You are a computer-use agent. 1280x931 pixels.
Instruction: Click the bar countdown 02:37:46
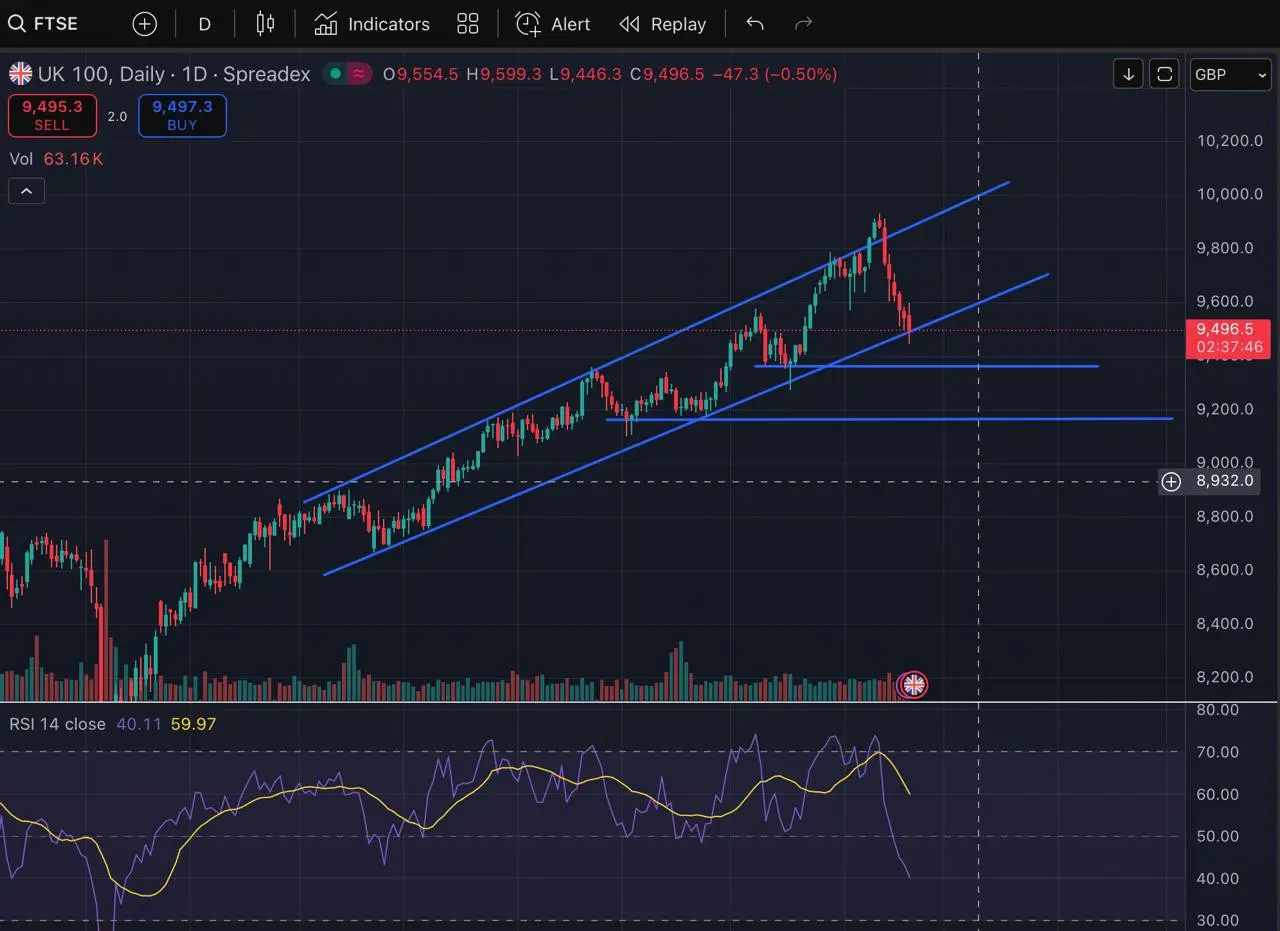coord(1228,347)
